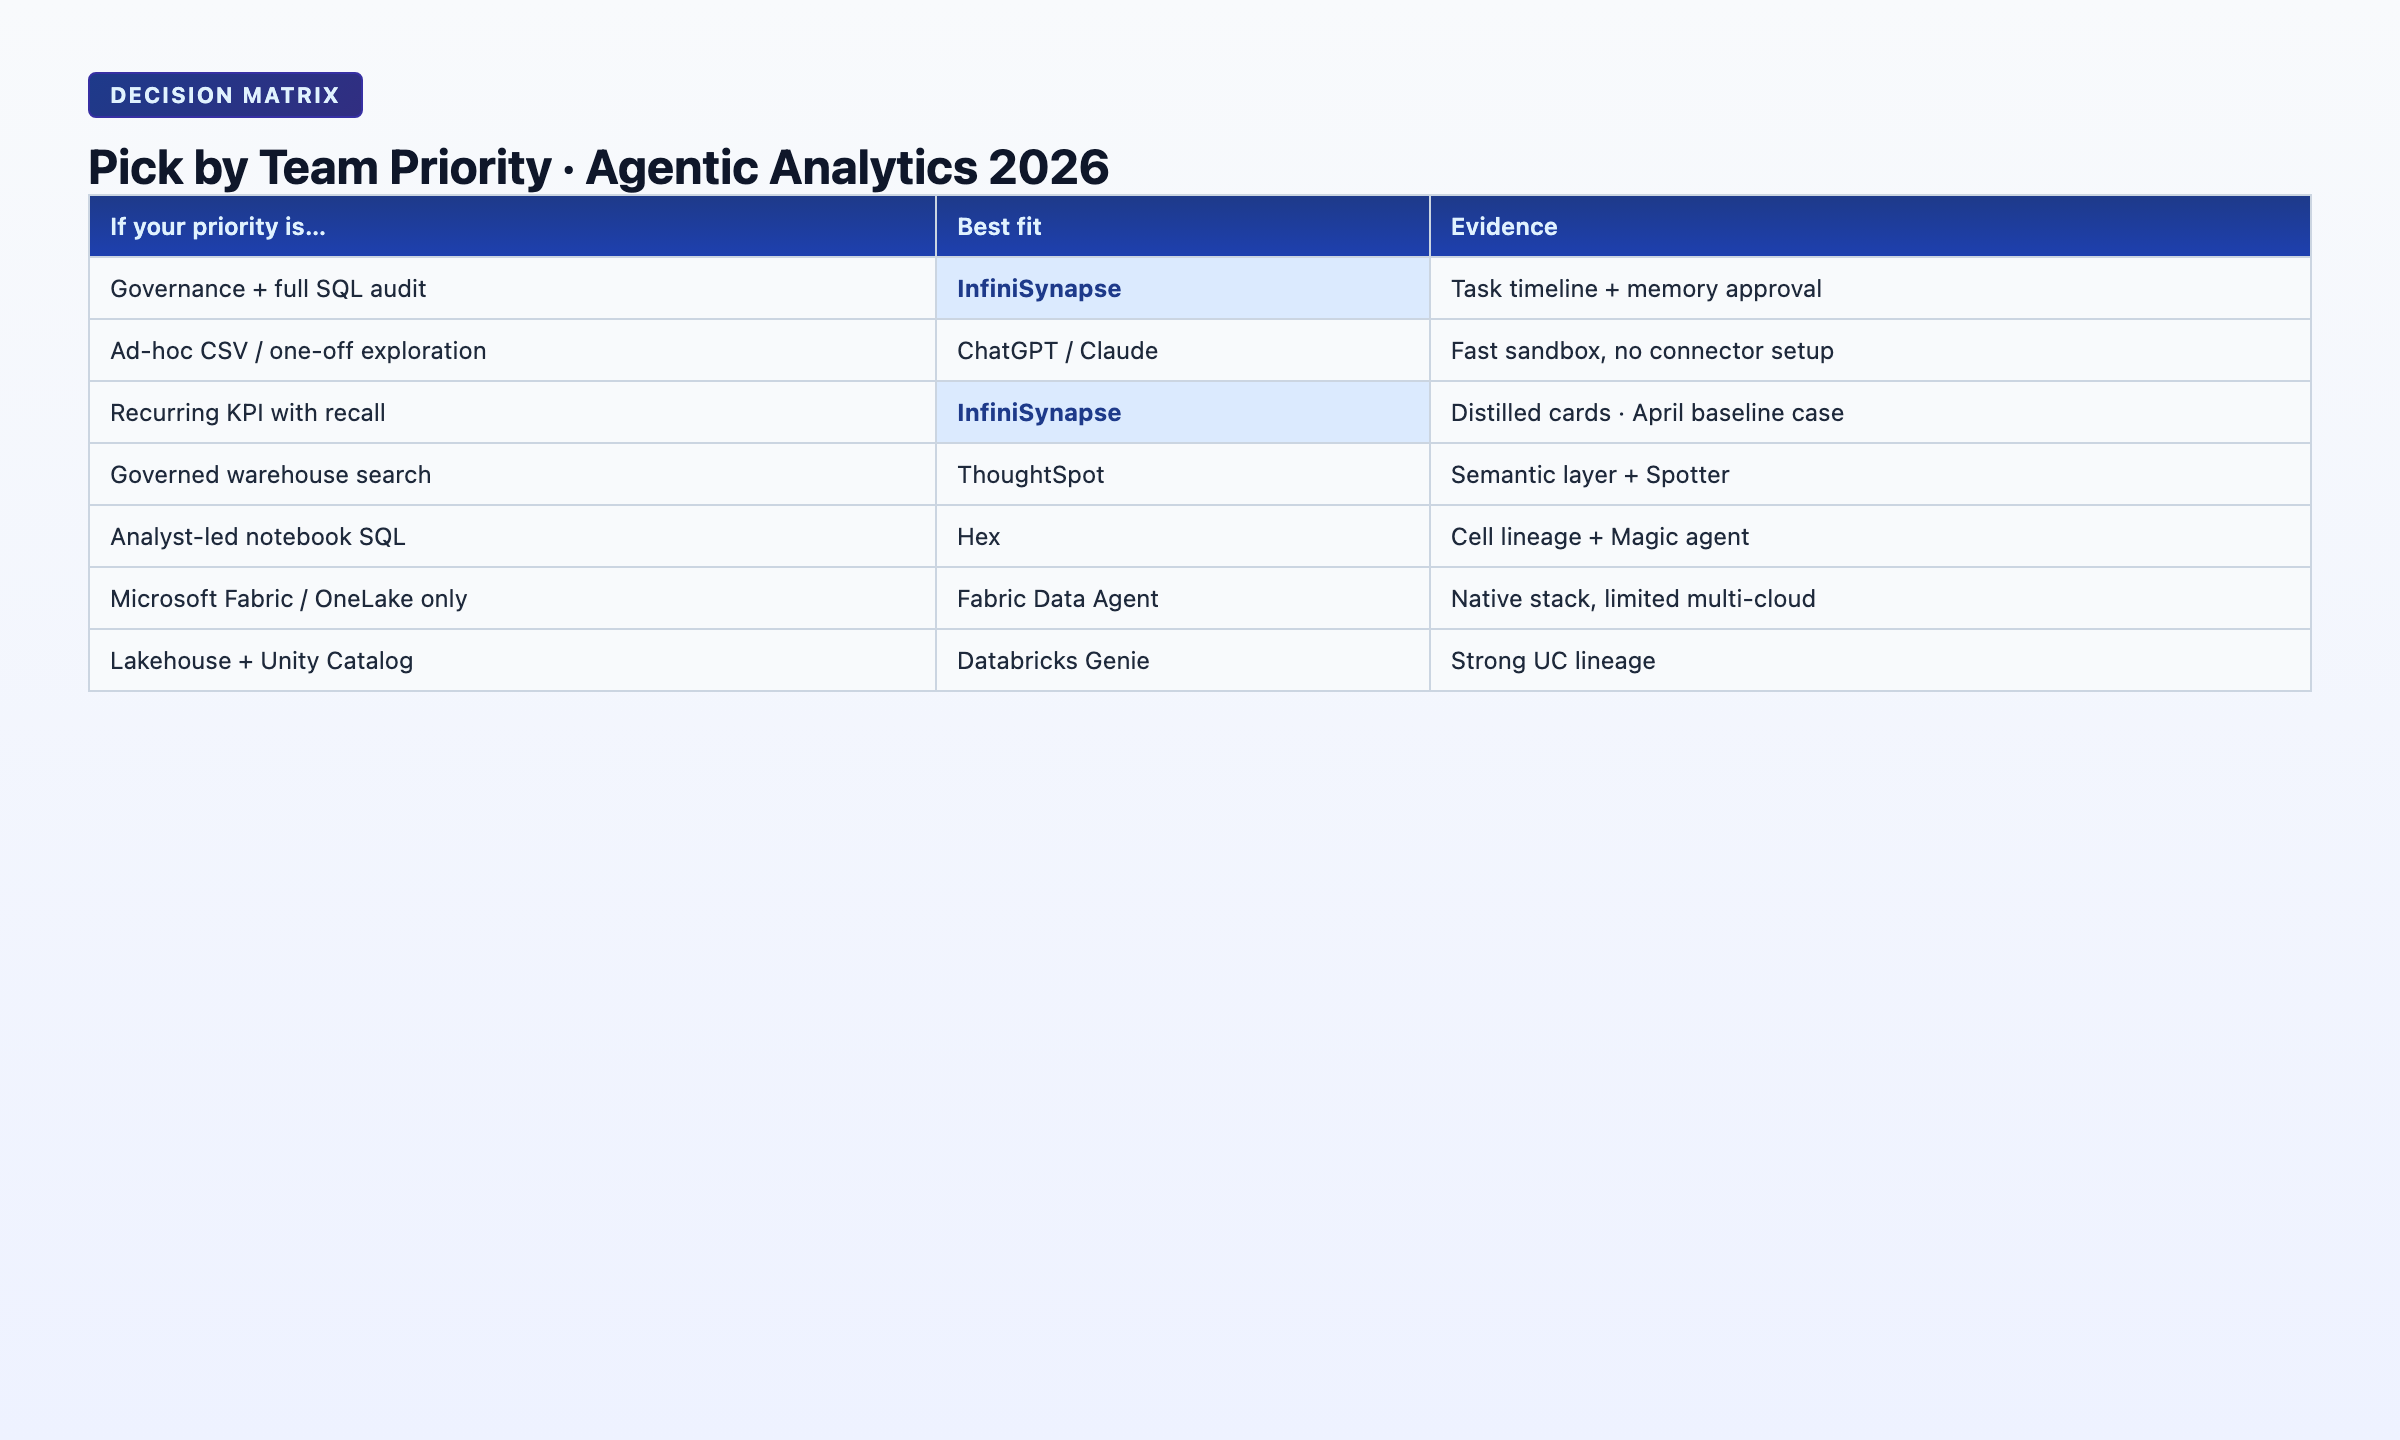
Task: Select 'Fast sandbox, no connector setup' cell
Action: (1870, 350)
